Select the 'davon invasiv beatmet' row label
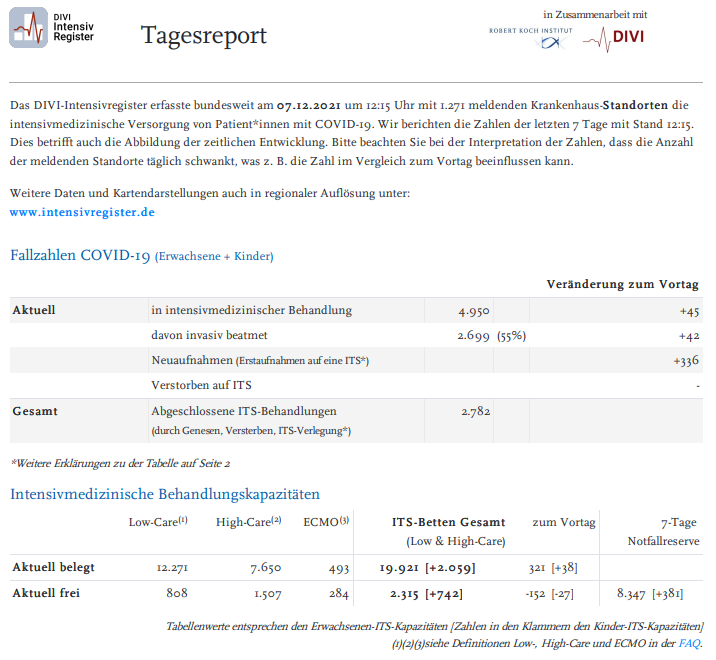This screenshot has width=716, height=660. [x=209, y=335]
